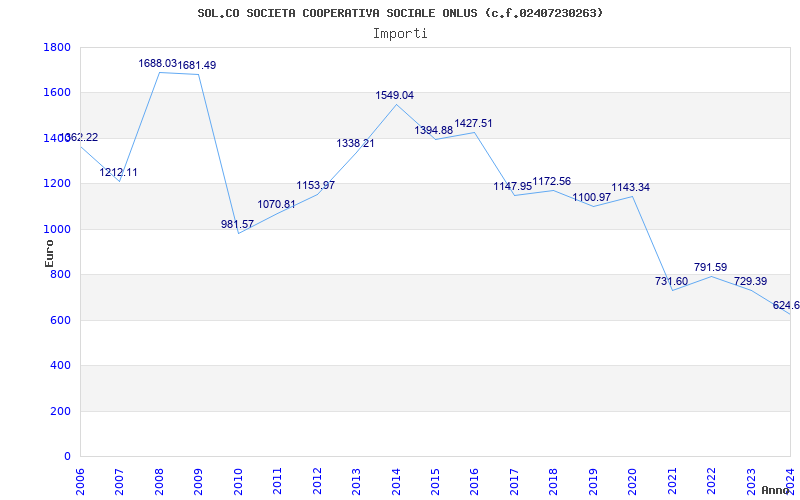Click x-axis year 2012
This screenshot has width=800, height=500.
pyautogui.click(x=317, y=481)
